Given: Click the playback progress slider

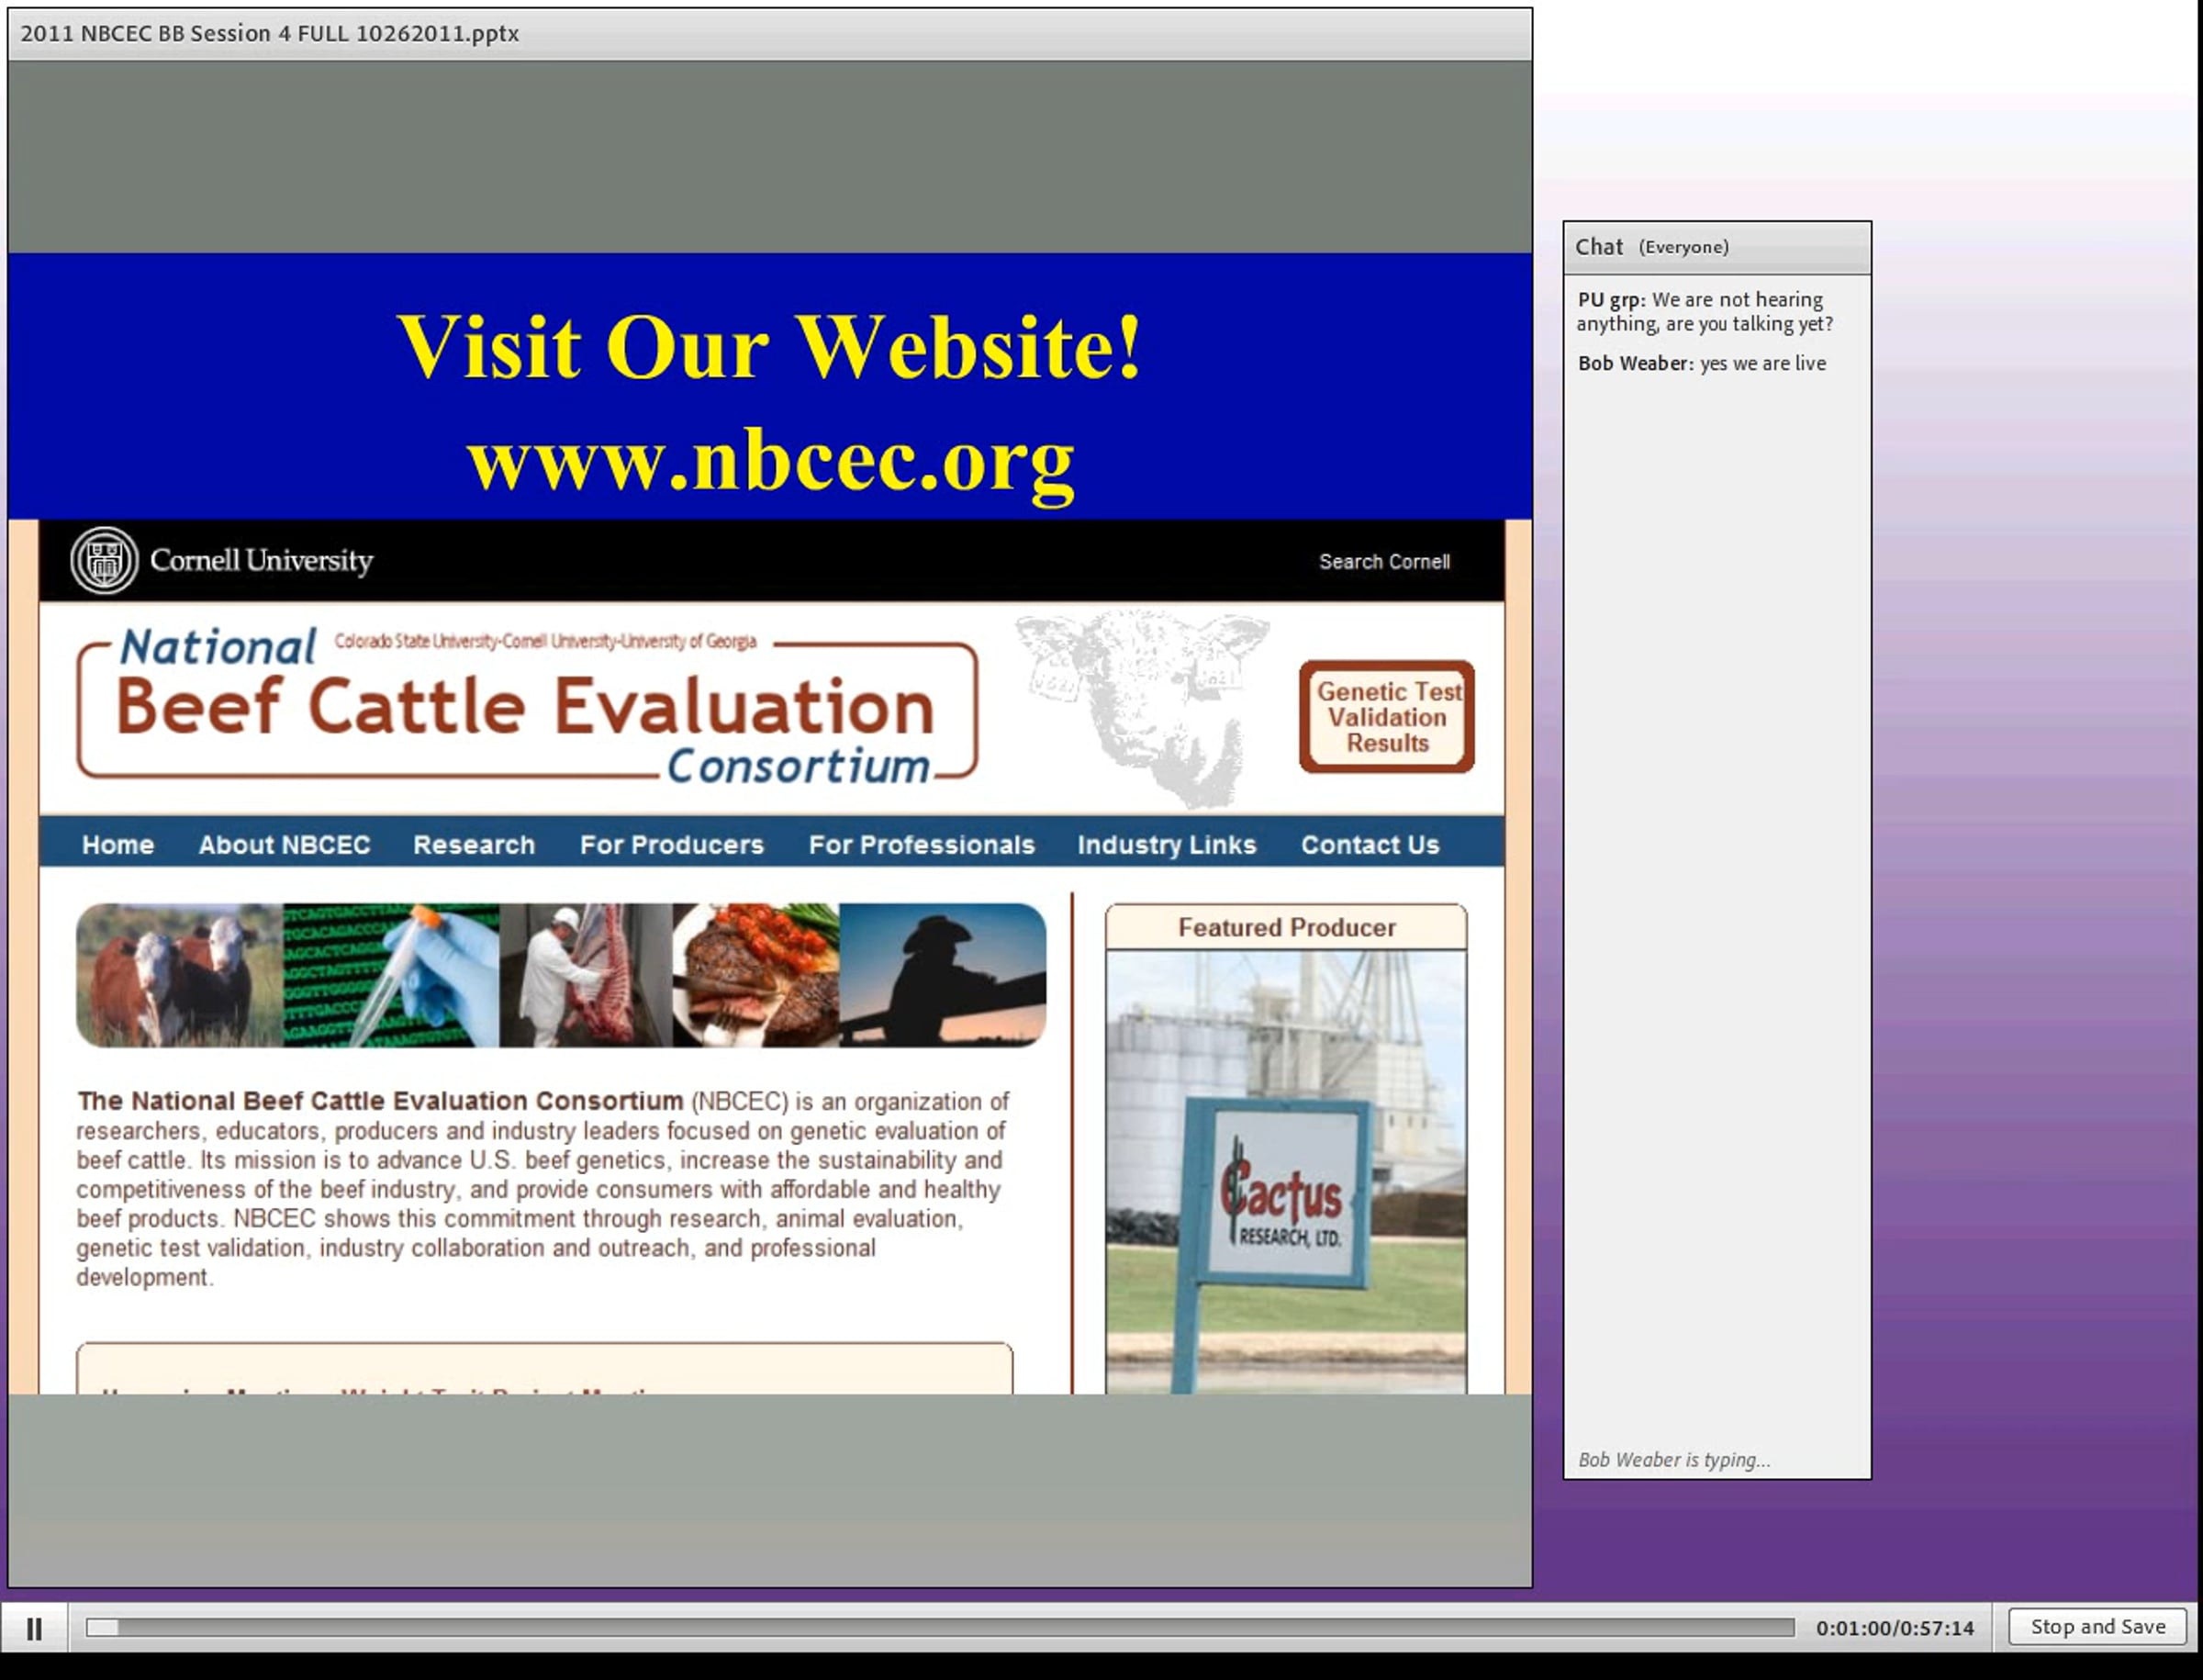Looking at the screenshot, I should [x=940, y=1628].
